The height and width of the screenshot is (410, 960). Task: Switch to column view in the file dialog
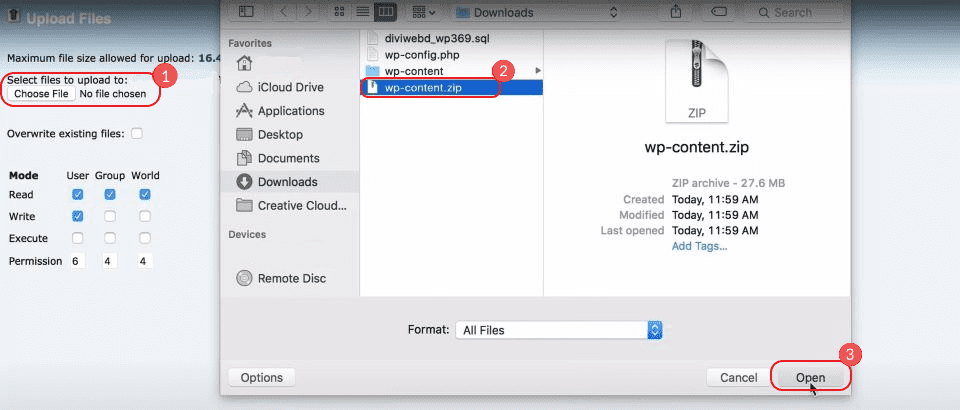pos(385,12)
